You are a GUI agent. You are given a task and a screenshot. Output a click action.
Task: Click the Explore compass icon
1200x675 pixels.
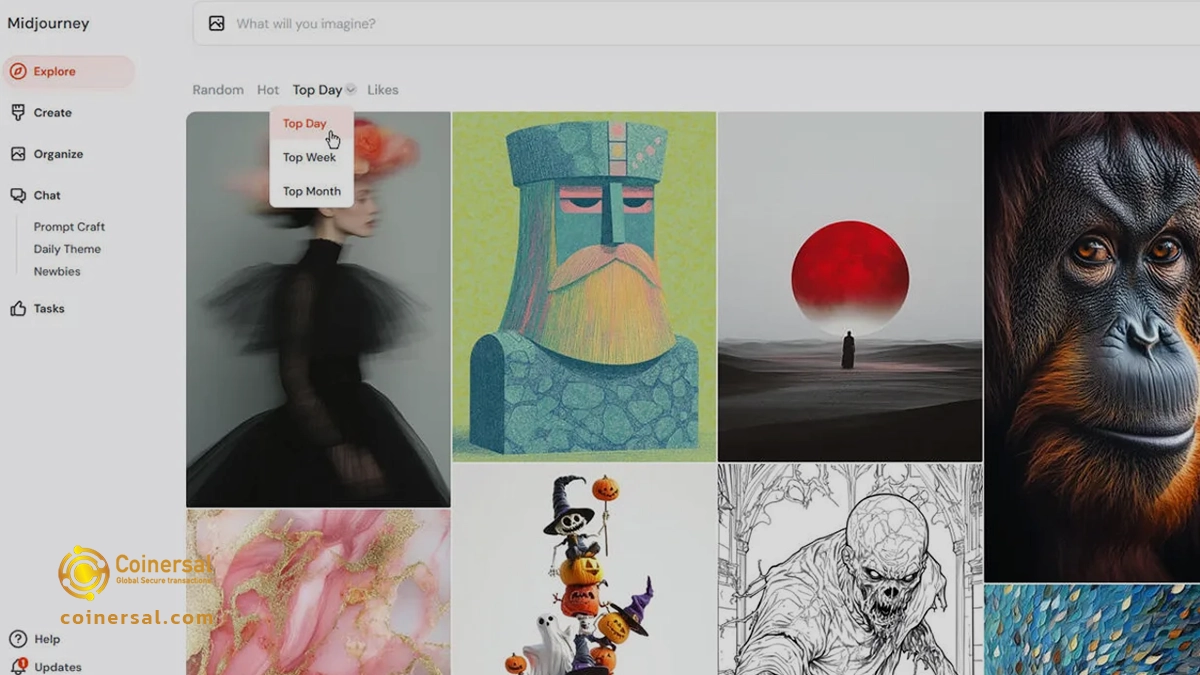coord(18,72)
